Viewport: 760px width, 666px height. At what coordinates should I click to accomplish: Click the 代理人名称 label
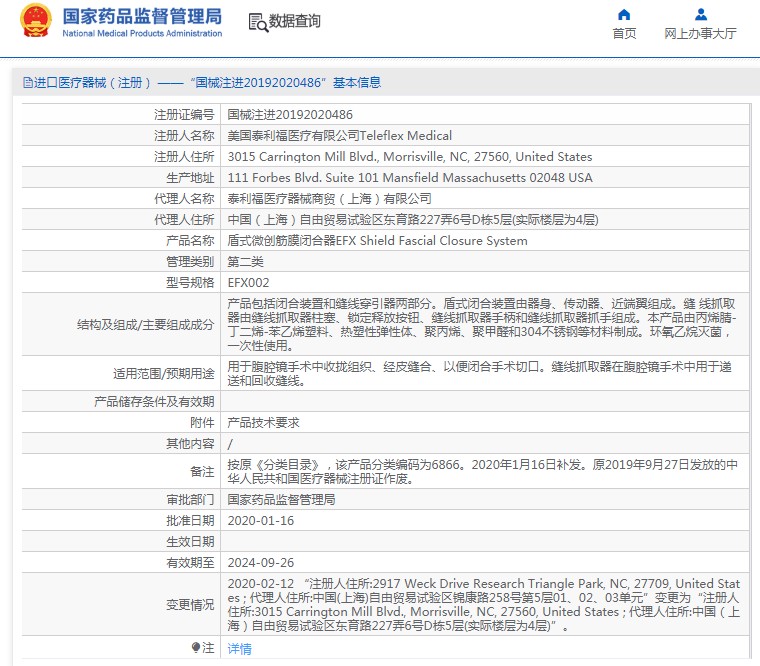point(184,199)
